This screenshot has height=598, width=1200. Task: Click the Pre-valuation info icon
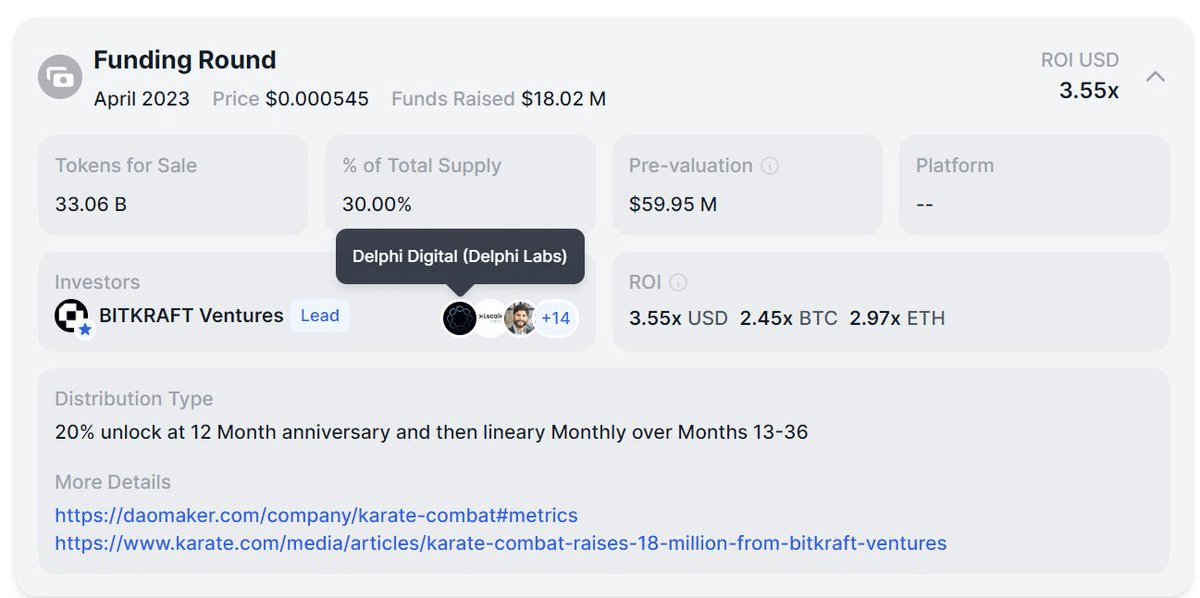(x=770, y=166)
